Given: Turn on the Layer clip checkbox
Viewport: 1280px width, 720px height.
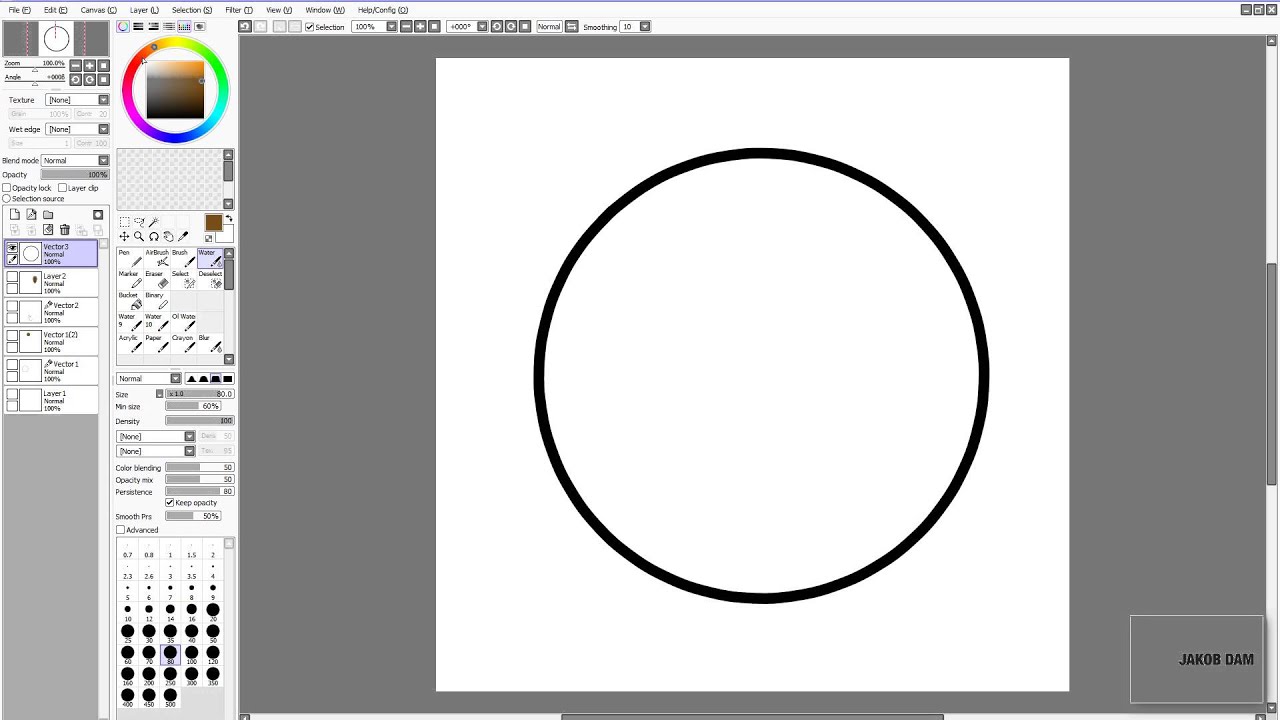Looking at the screenshot, I should pos(60,187).
